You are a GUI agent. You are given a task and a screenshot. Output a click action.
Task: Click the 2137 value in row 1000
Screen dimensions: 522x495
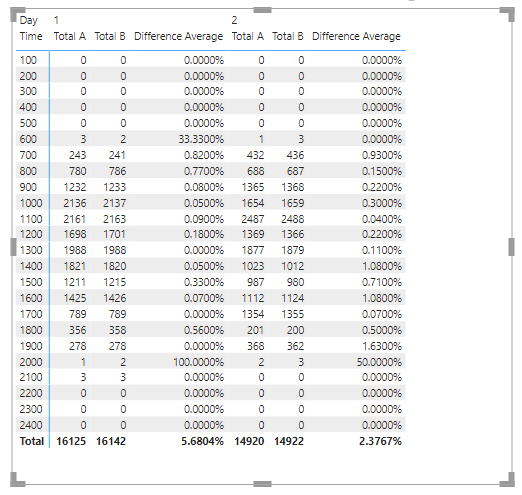tap(115, 203)
